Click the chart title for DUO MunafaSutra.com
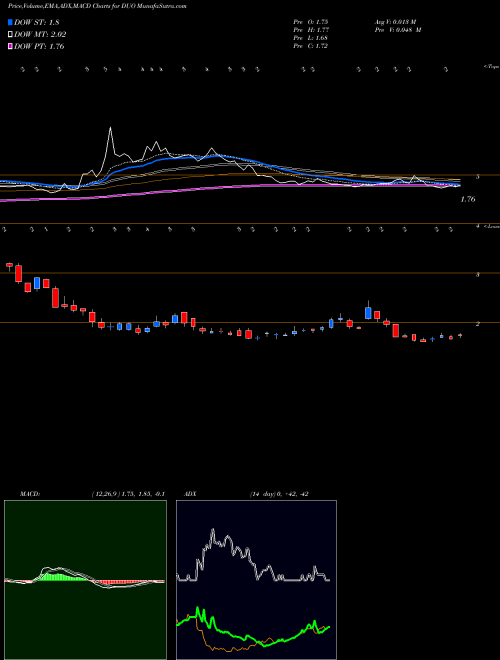500x660 pixels. 97,6
